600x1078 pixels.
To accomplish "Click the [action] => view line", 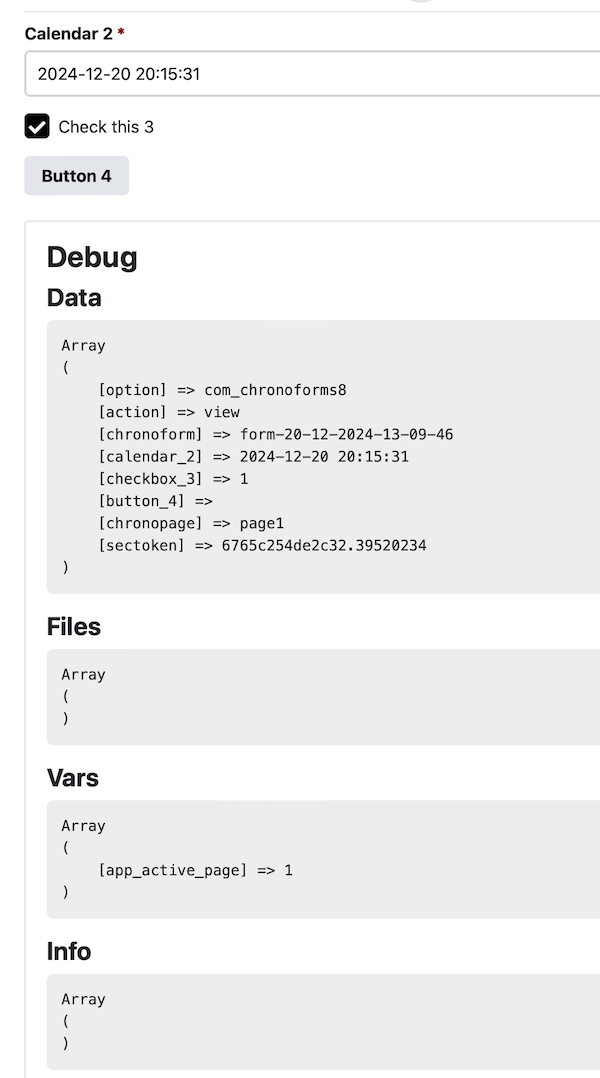I will tap(169, 412).
